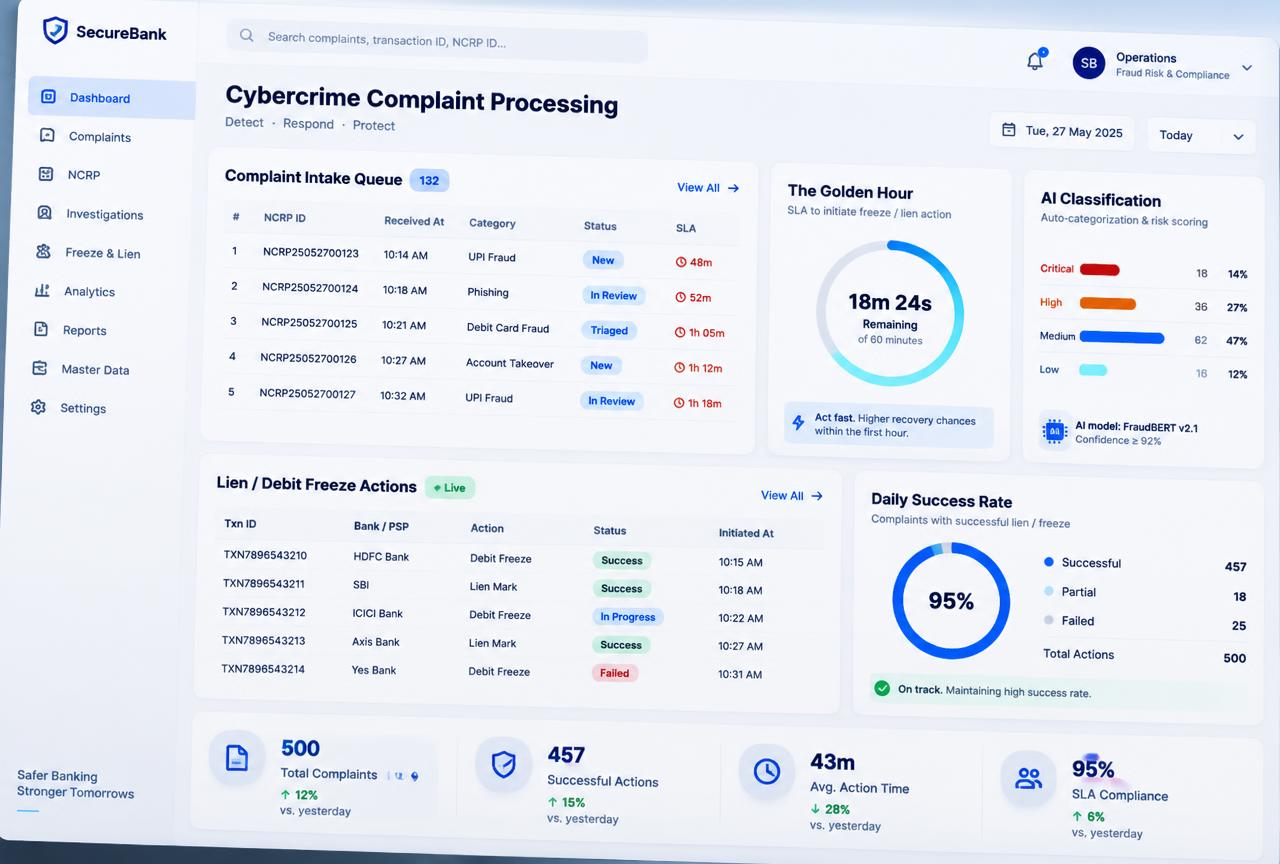The image size is (1280, 864).
Task: Click the lightning bolt Act fast icon
Action: 798,423
